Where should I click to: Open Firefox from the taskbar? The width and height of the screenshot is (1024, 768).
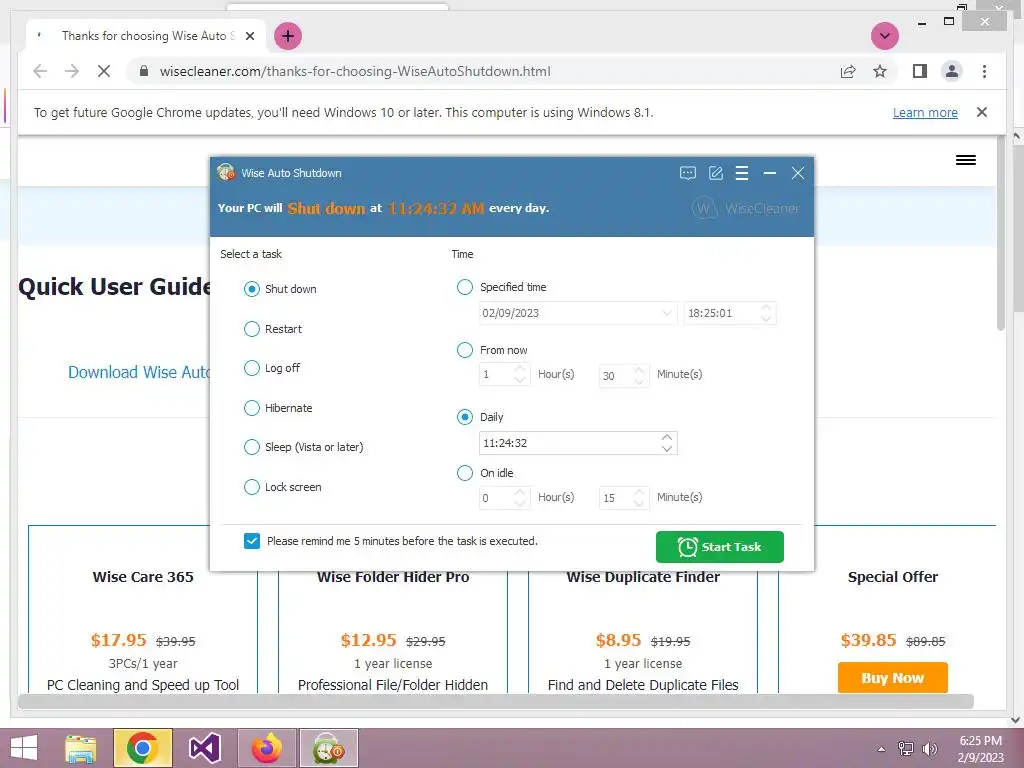tap(267, 748)
